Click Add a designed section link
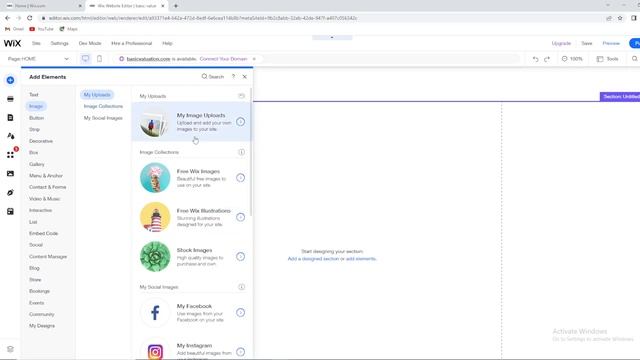 [x=313, y=259]
